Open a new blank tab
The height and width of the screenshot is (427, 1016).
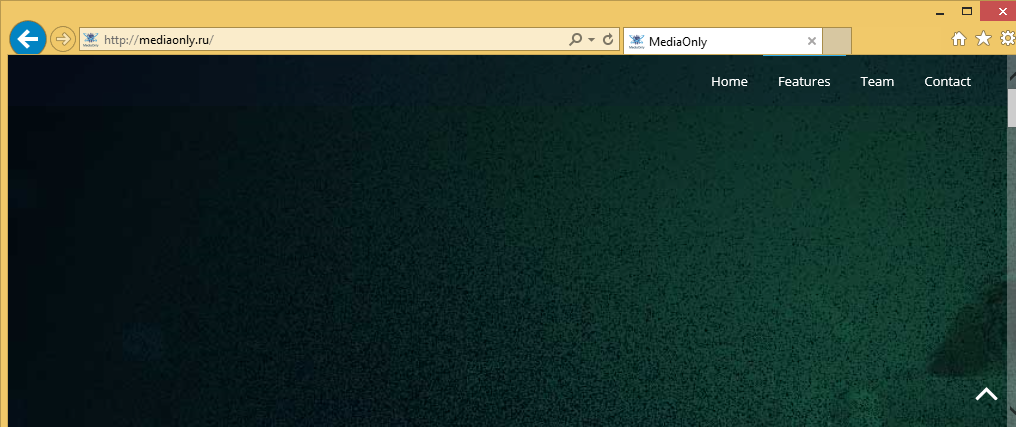(837, 41)
